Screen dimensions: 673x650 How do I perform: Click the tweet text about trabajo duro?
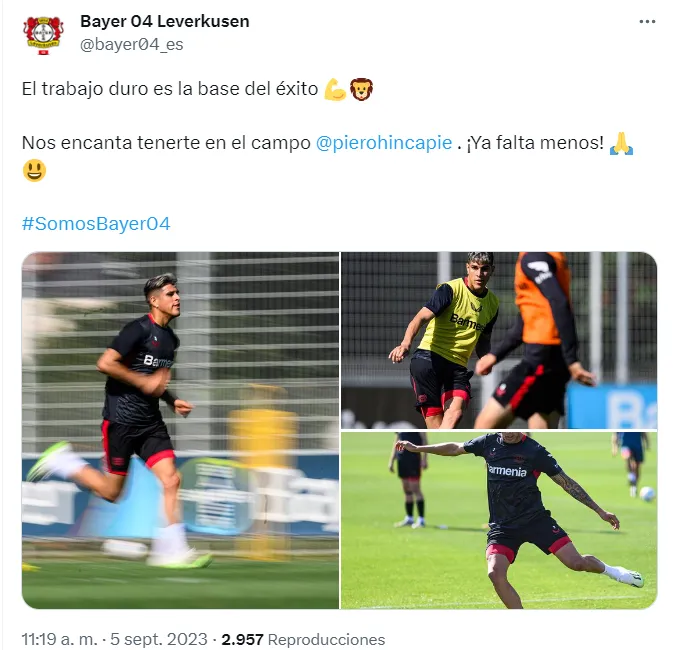click(x=170, y=89)
